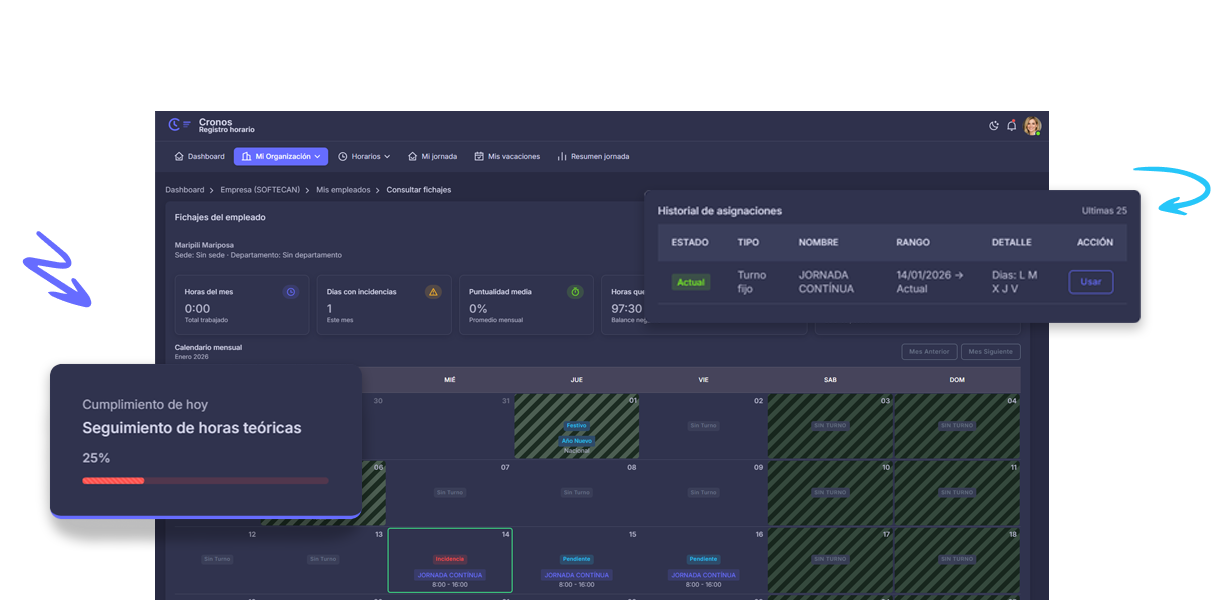Navigate to Mi jornada
The image size is (1212, 600).
click(x=432, y=156)
